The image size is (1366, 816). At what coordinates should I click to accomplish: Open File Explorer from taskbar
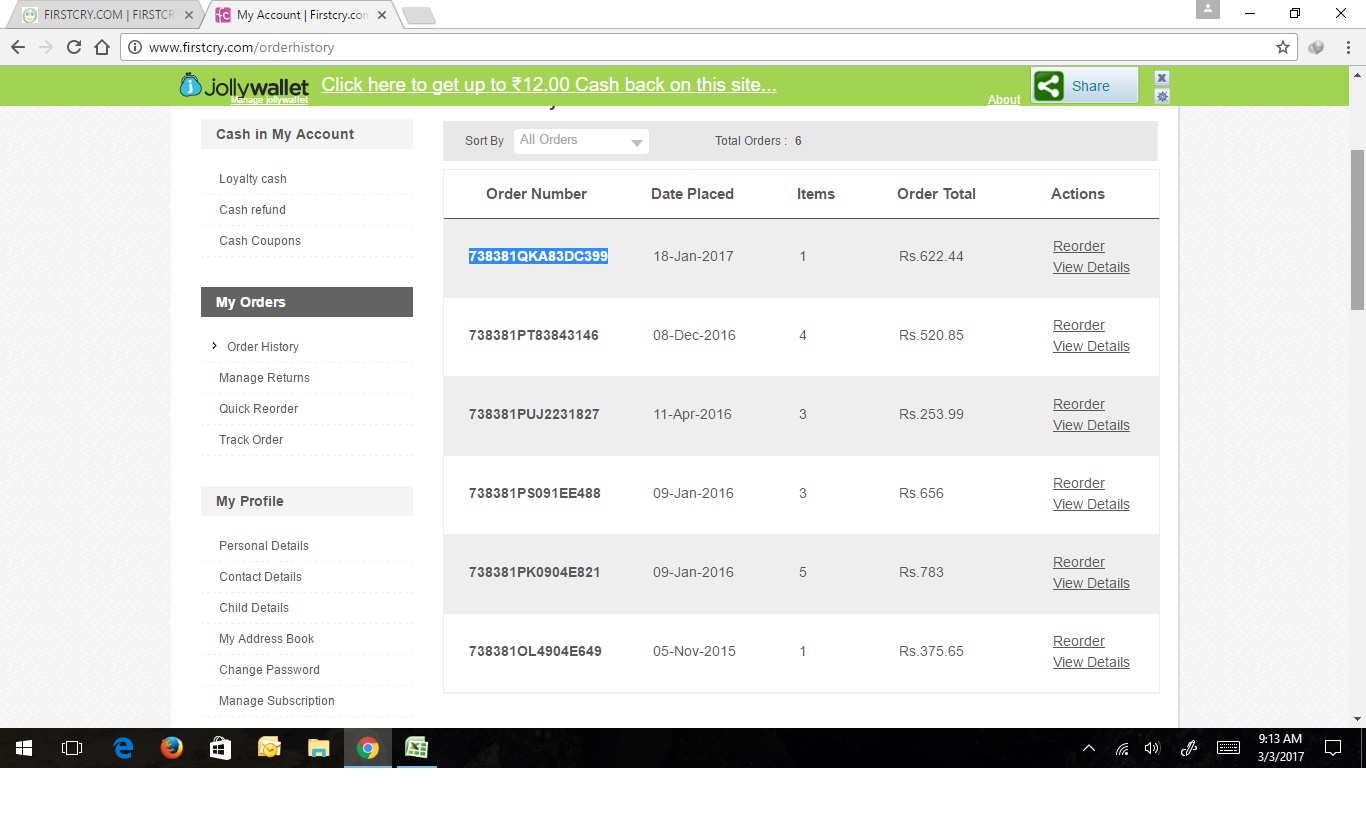click(318, 748)
